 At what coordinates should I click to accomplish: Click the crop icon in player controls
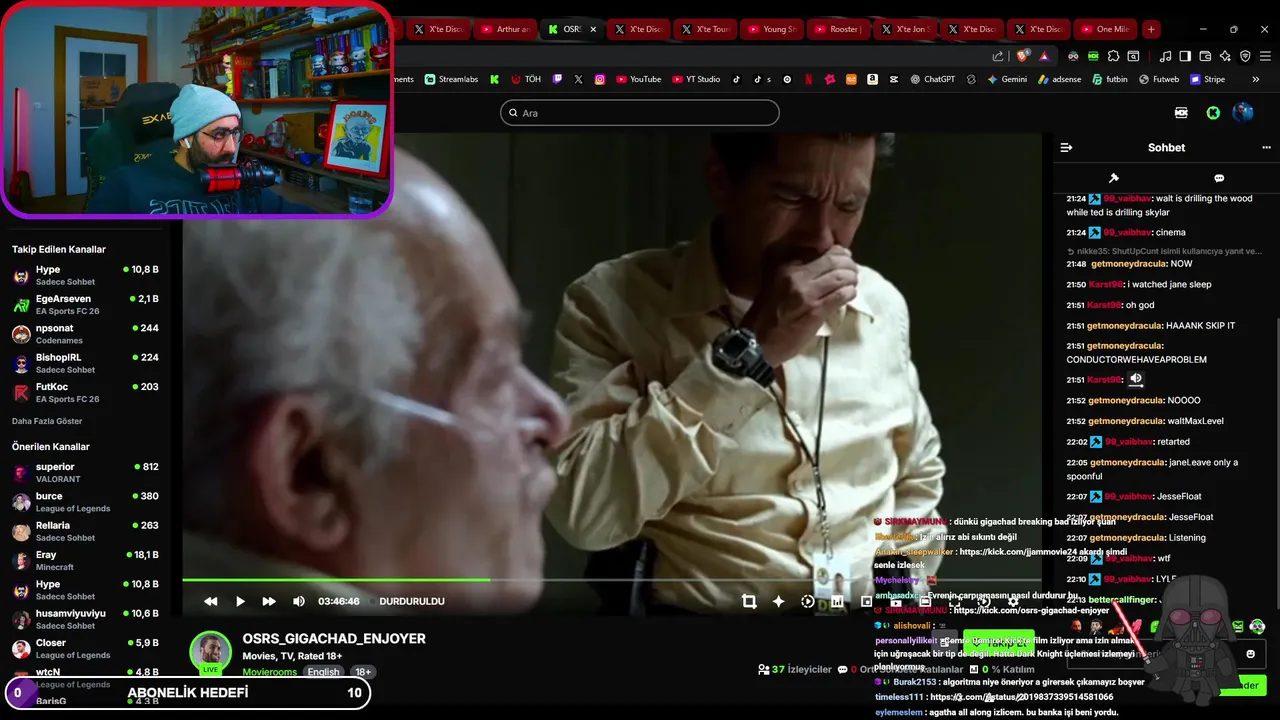(749, 601)
